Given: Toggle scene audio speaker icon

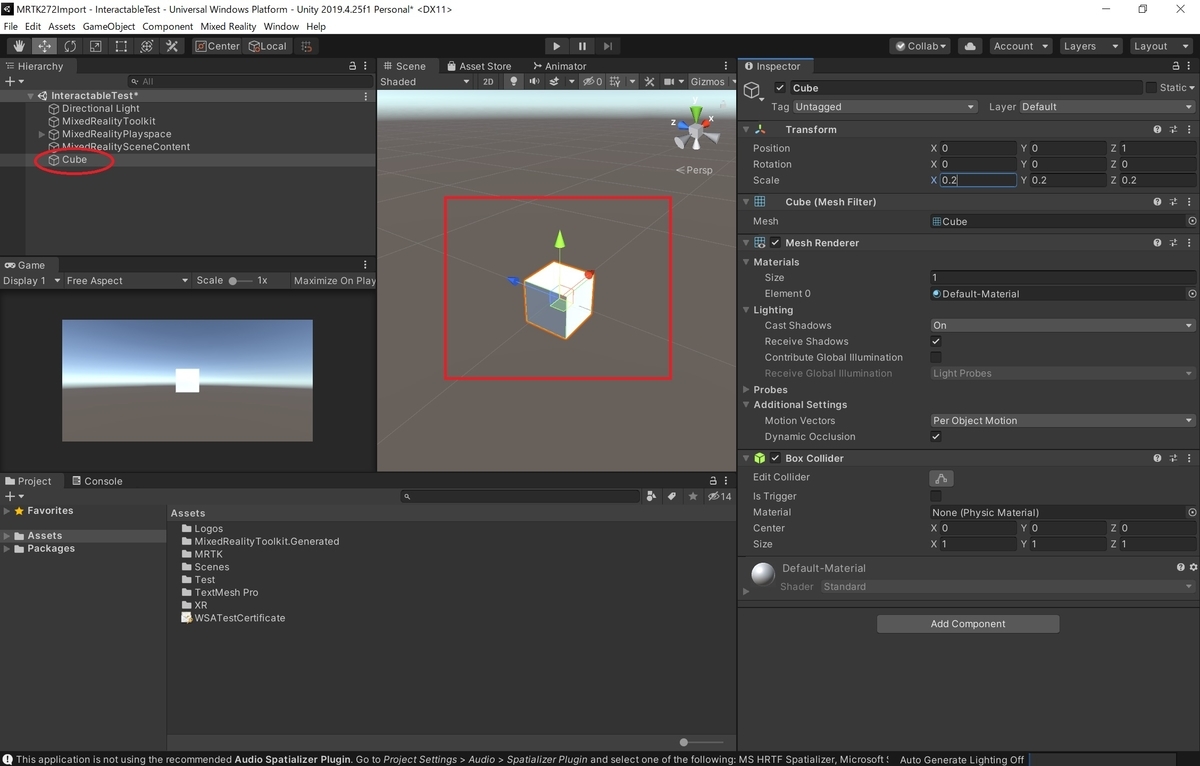Looking at the screenshot, I should click(x=535, y=82).
